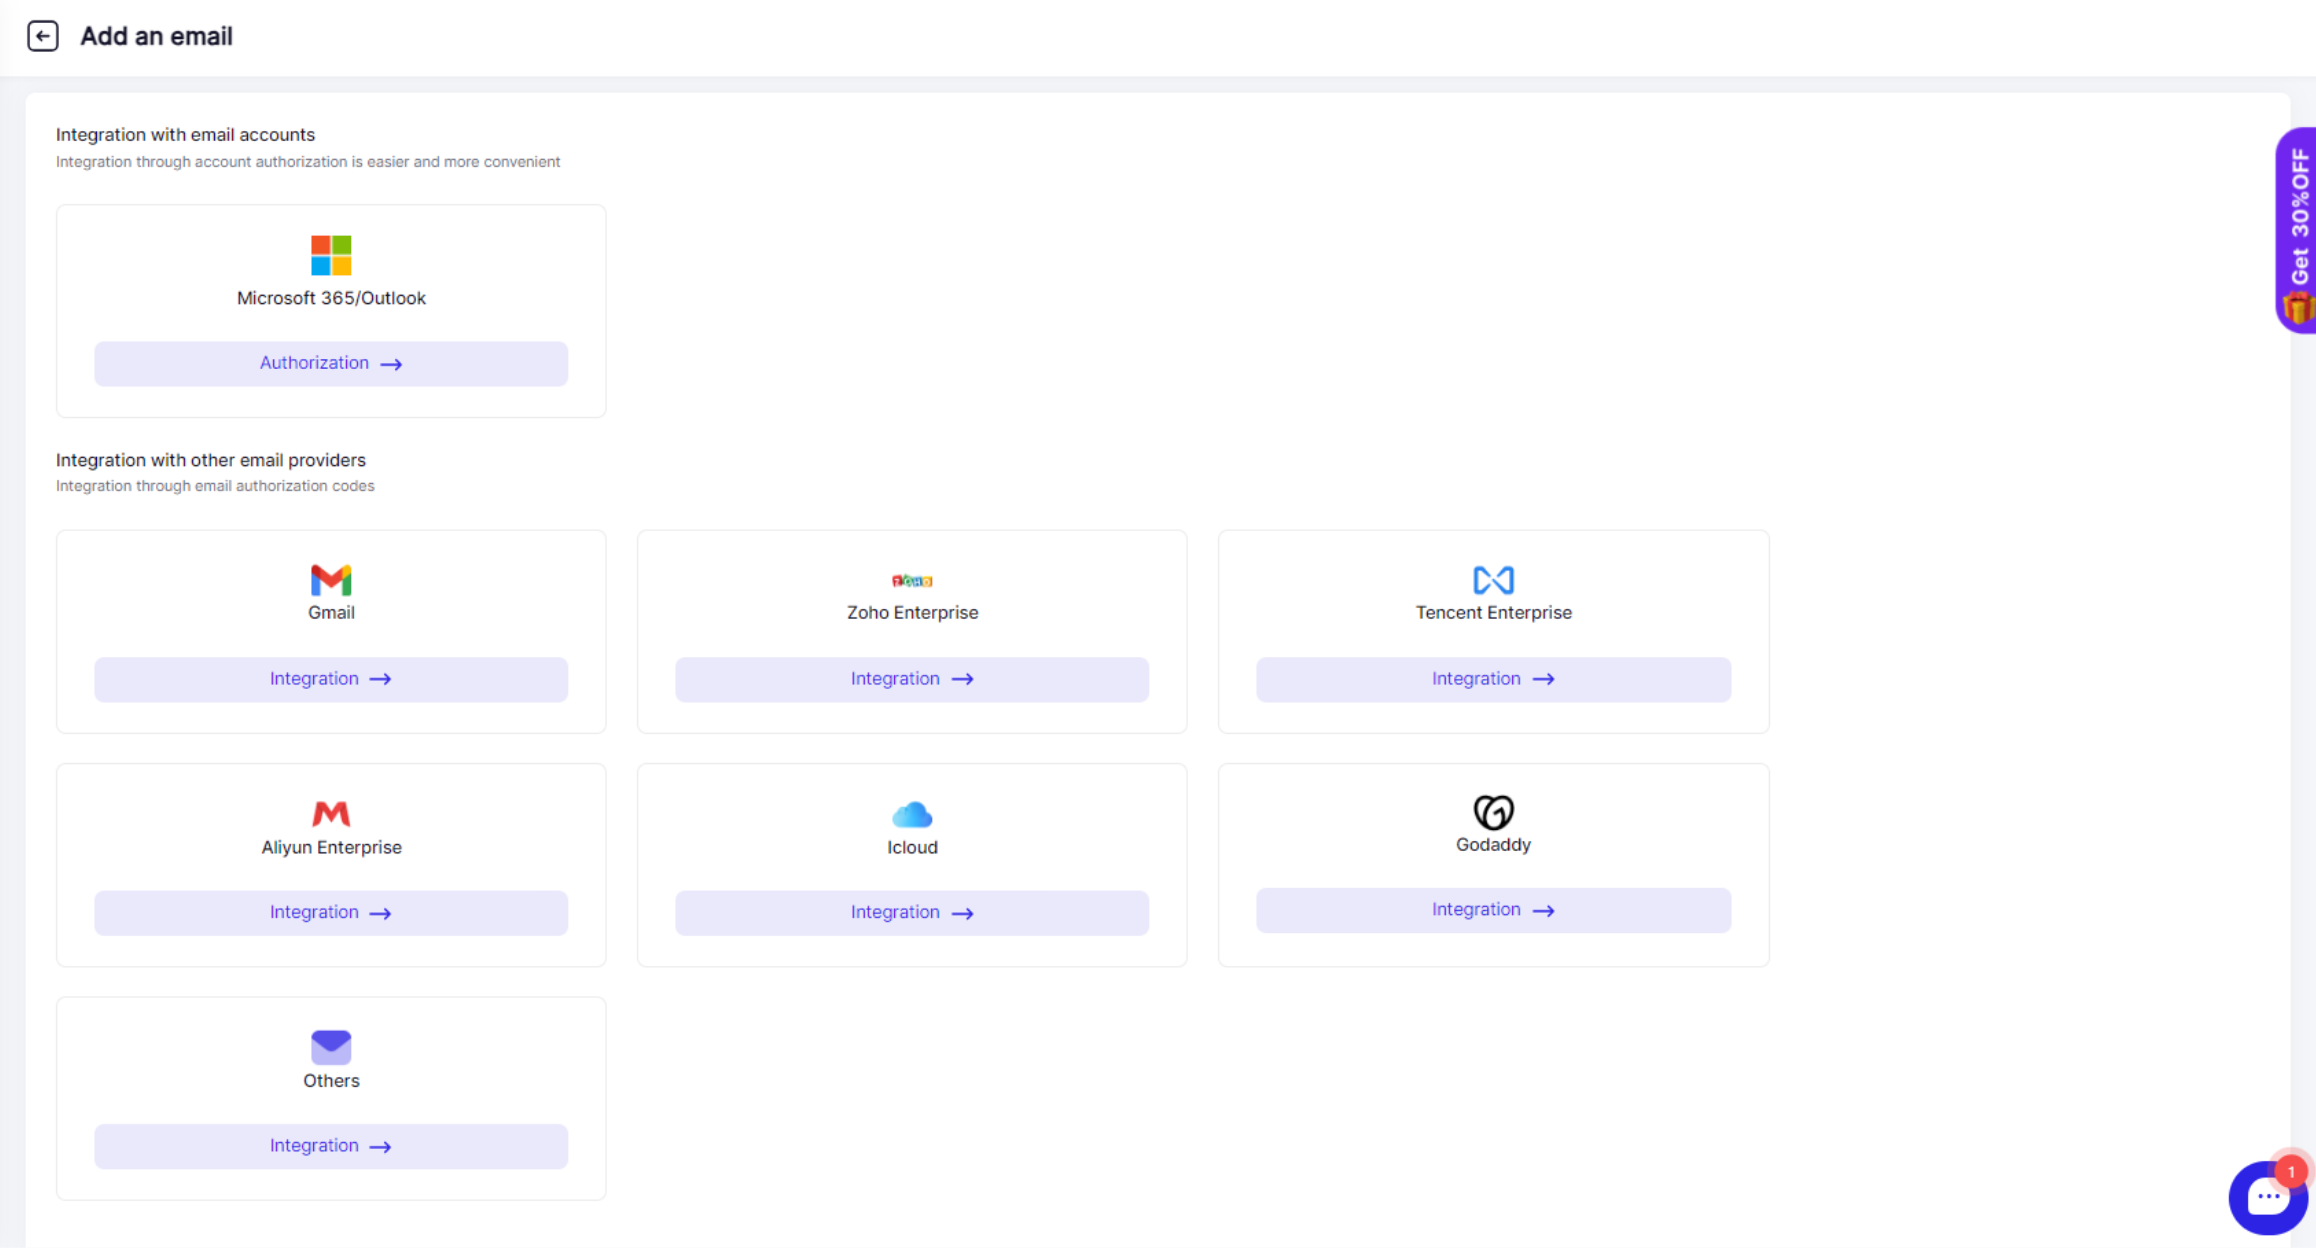Click the 'Aliyun Enterprise' label
Viewport: 2316px width, 1248px height.
pos(331,847)
